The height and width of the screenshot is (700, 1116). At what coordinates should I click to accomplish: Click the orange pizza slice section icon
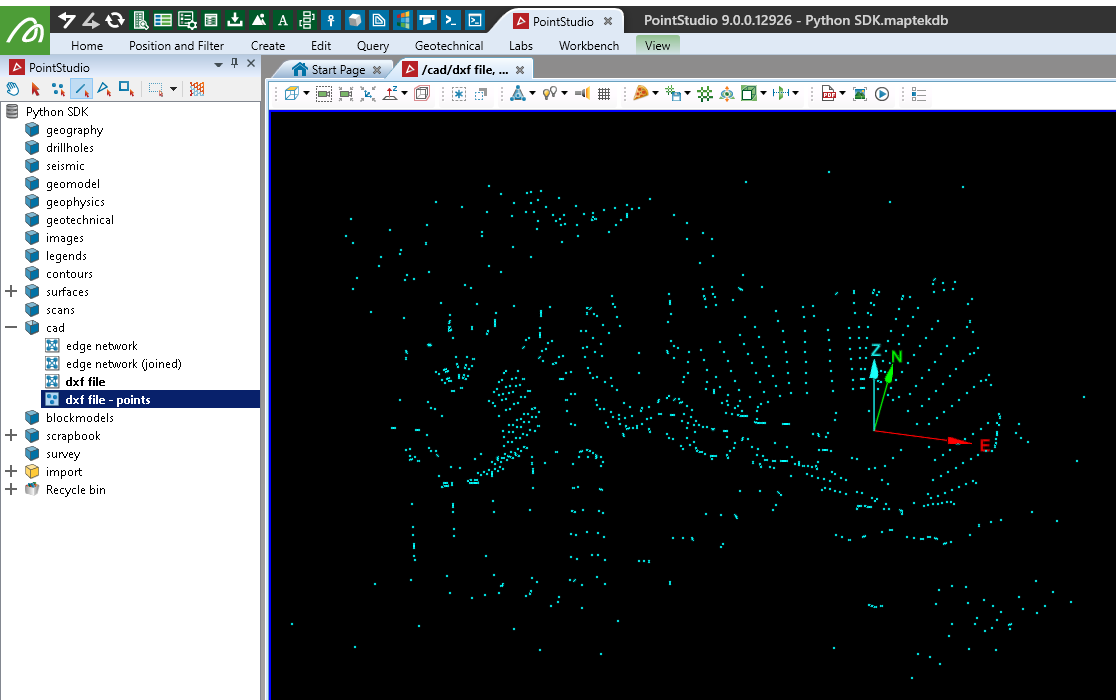tap(641, 94)
